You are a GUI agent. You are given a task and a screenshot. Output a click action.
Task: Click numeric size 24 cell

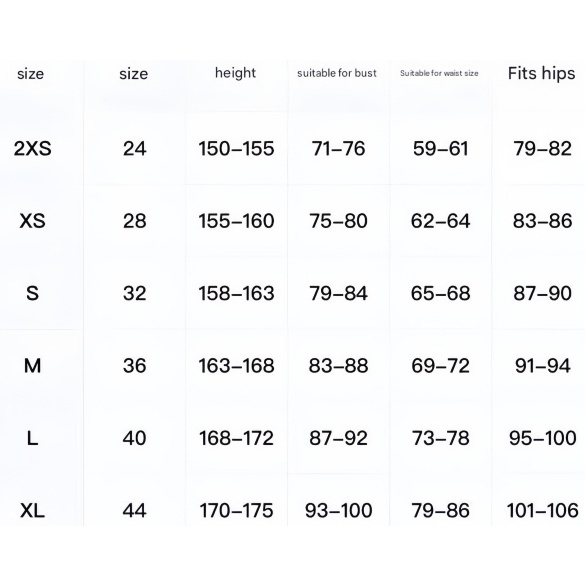pyautogui.click(x=135, y=148)
